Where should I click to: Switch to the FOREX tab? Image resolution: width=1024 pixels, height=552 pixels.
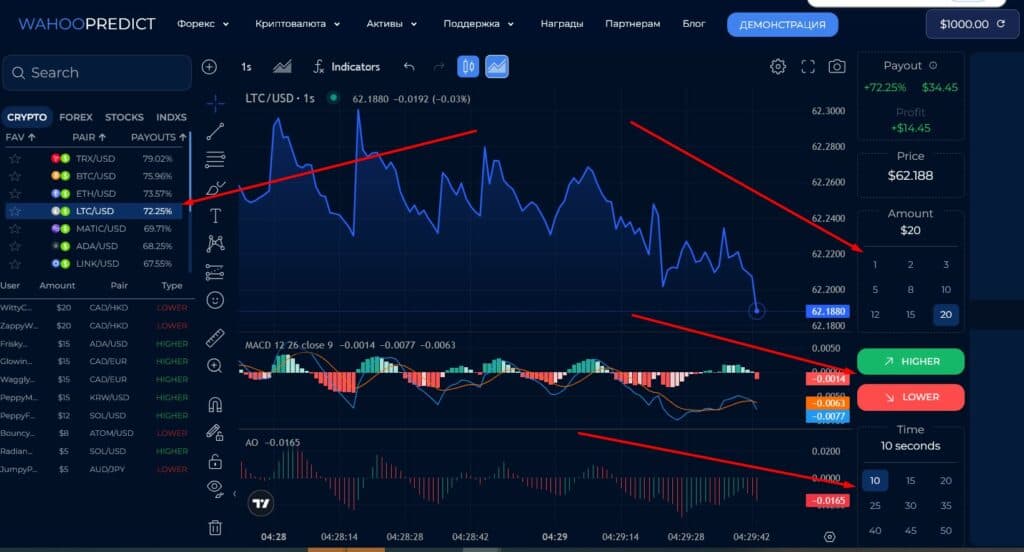[x=76, y=117]
